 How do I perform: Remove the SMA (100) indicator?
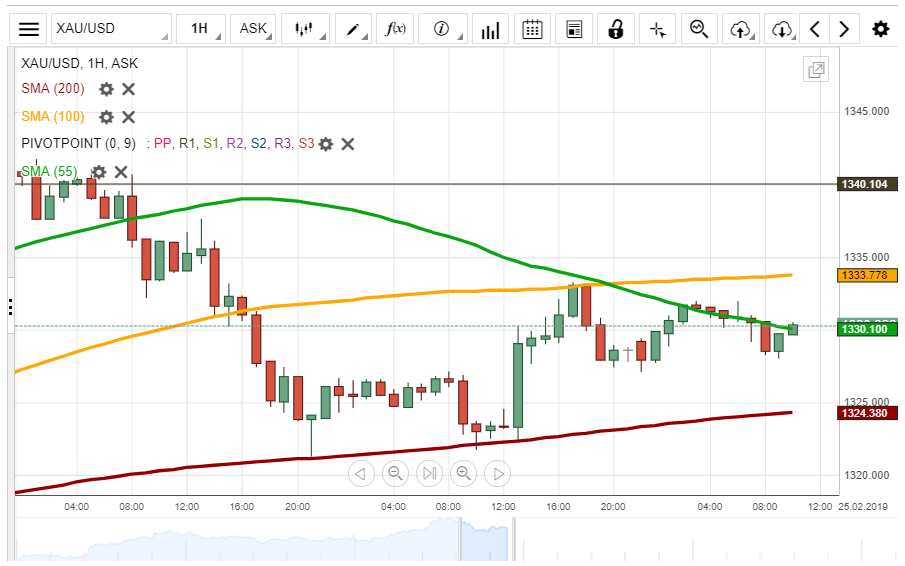click(128, 116)
